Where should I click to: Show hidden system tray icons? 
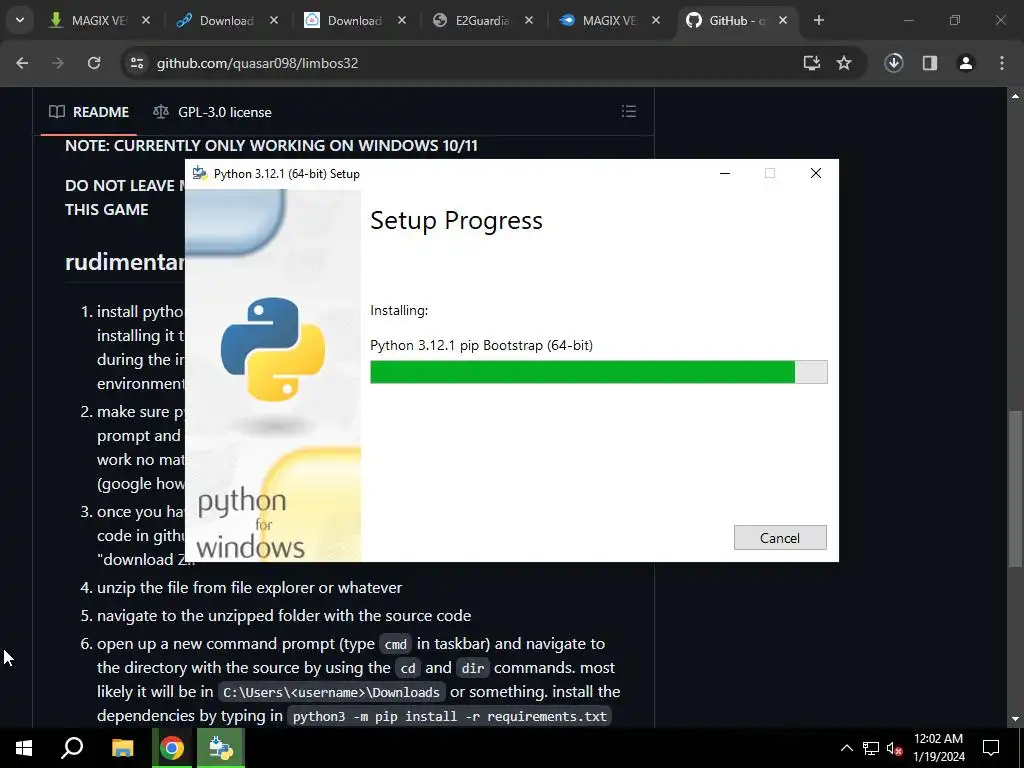[846, 748]
